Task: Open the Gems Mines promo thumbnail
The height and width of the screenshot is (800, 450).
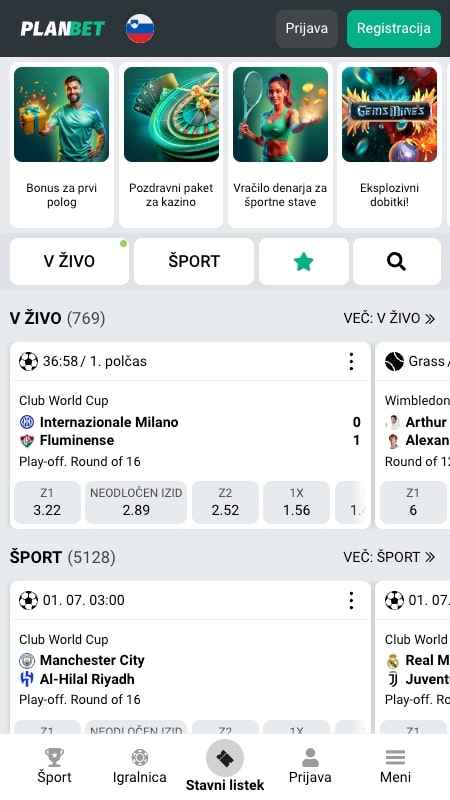Action: pos(389,114)
